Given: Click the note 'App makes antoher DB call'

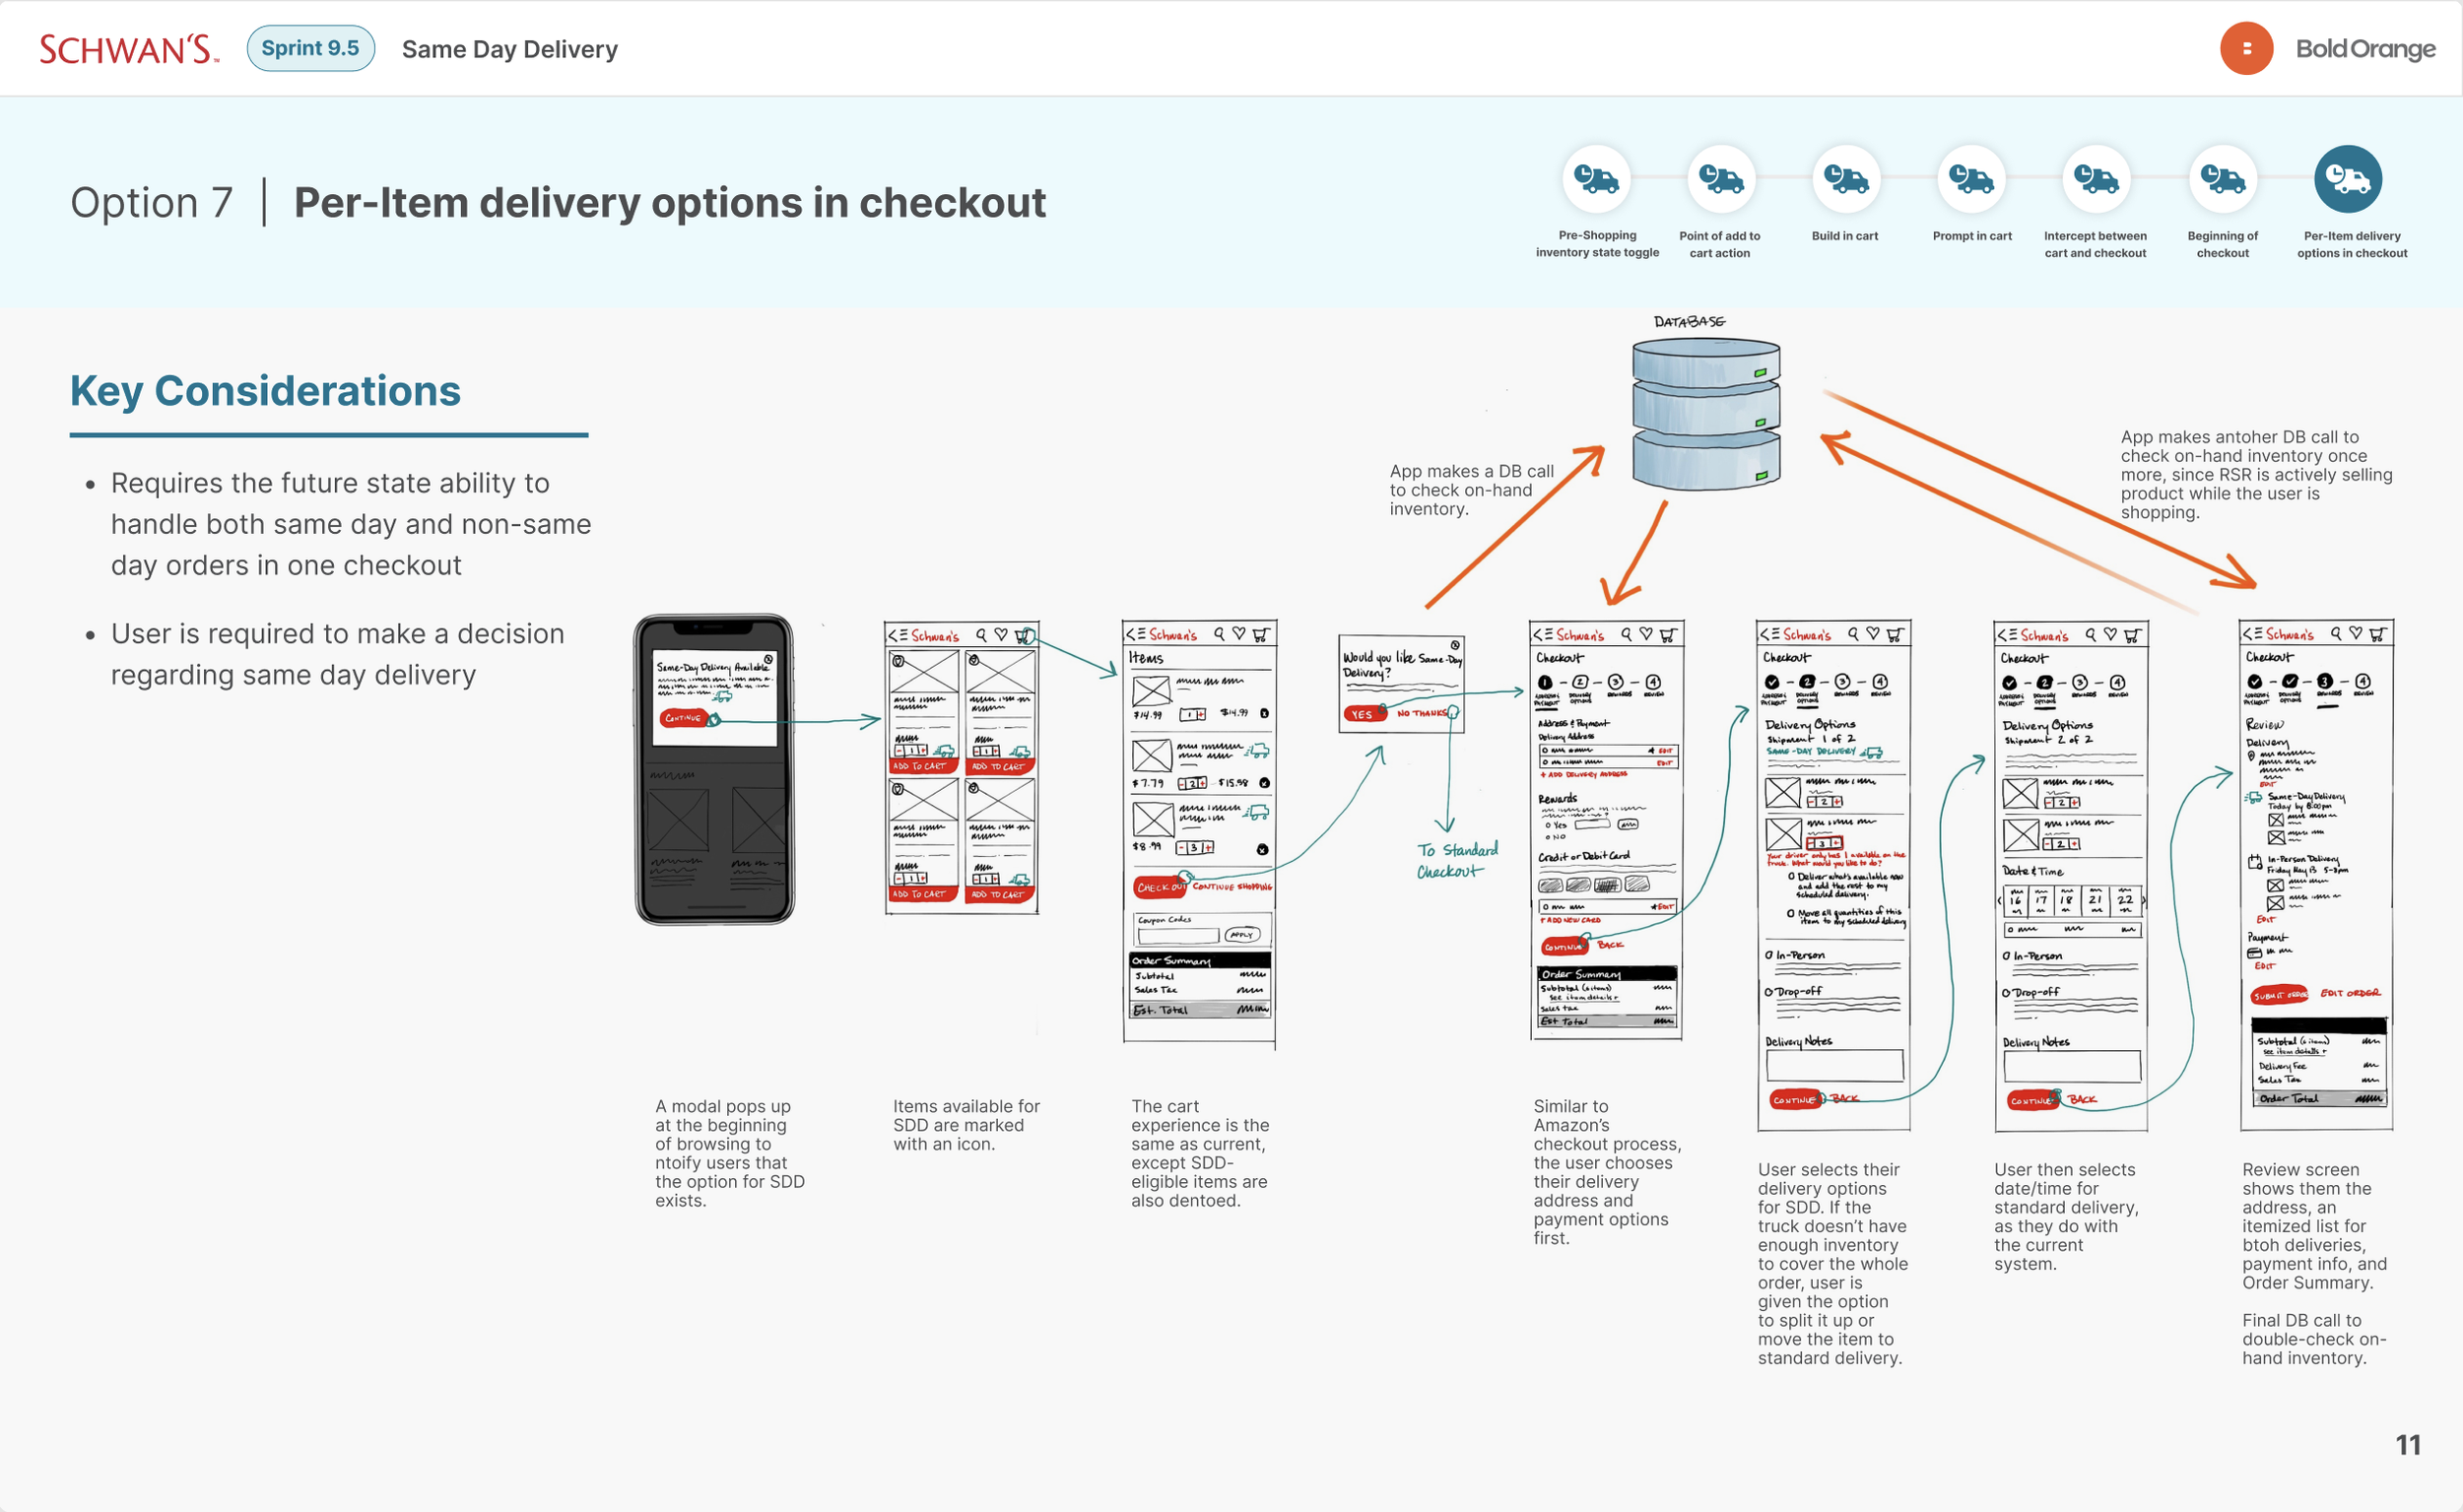Looking at the screenshot, I should point(2257,475).
